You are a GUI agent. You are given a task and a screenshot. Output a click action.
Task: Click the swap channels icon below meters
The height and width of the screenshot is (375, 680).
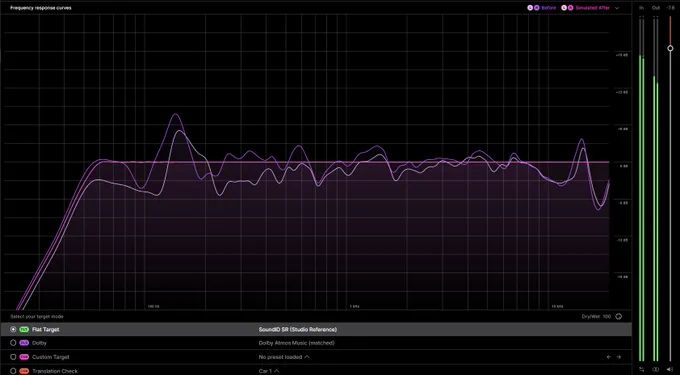[642, 369]
